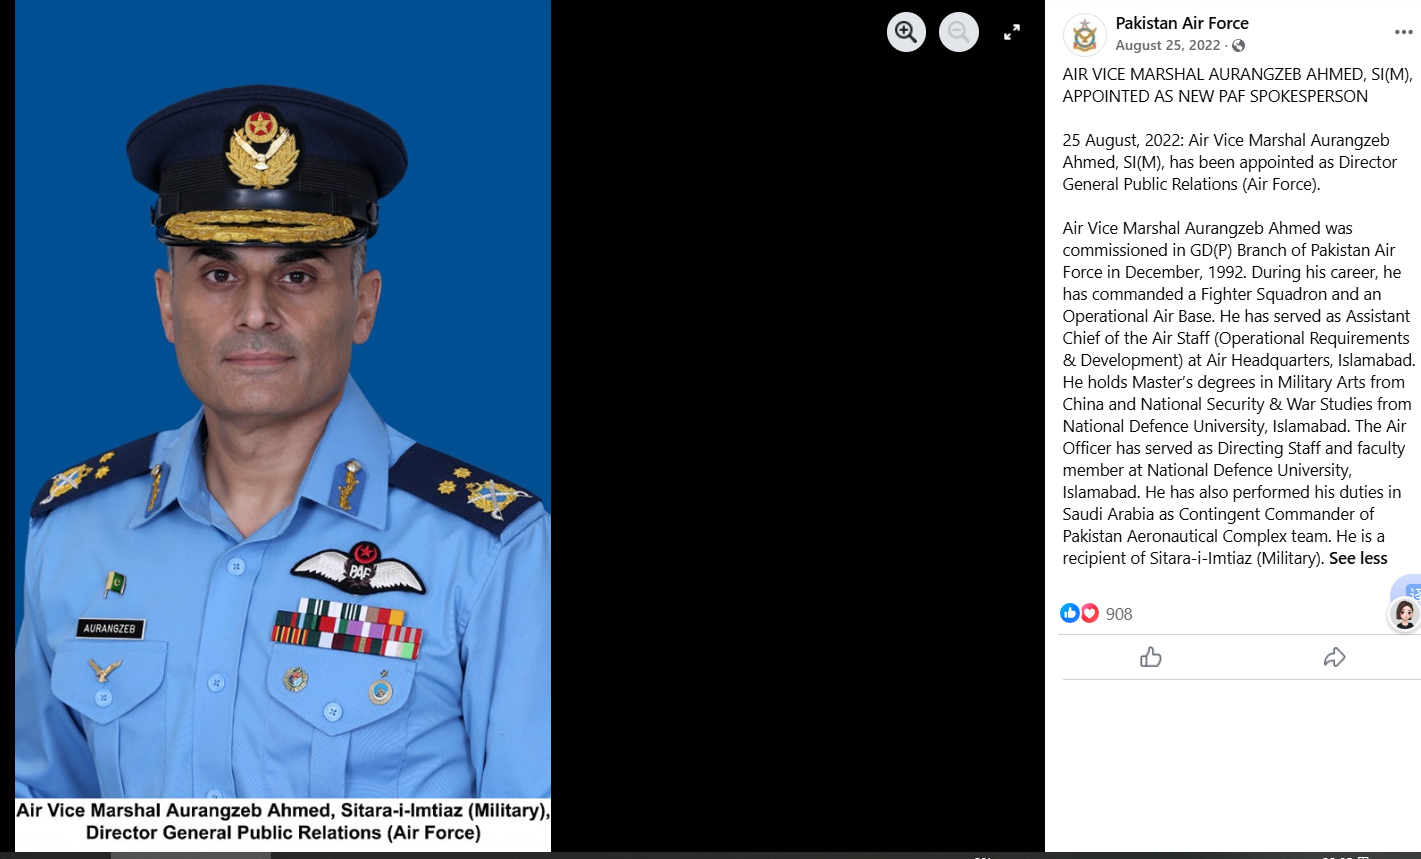This screenshot has width=1421, height=859.
Task: Open the Pakistan Air Force page name link
Action: tap(1182, 23)
